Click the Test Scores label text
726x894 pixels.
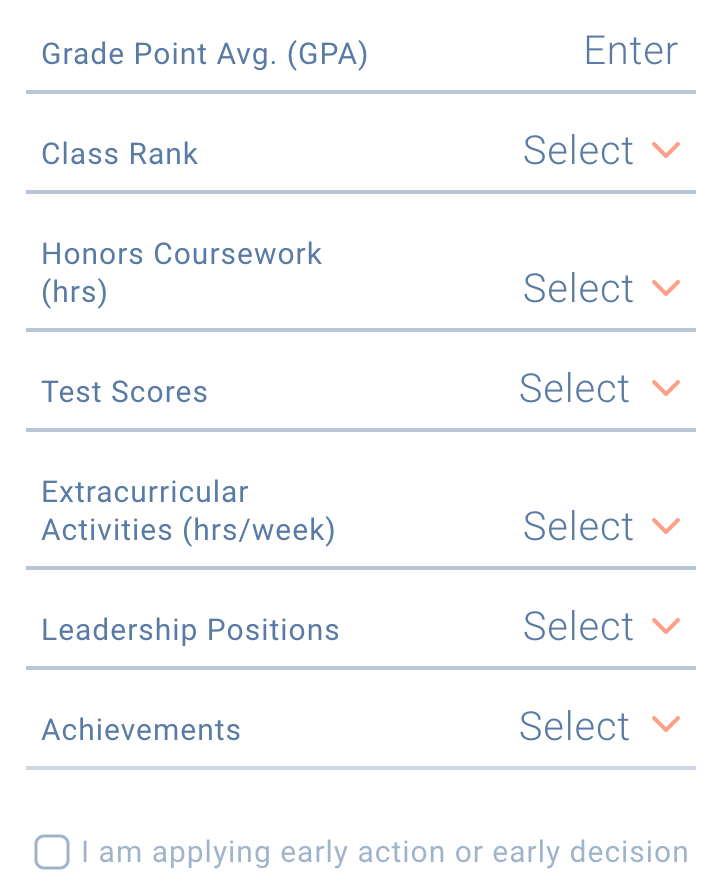coord(124,392)
